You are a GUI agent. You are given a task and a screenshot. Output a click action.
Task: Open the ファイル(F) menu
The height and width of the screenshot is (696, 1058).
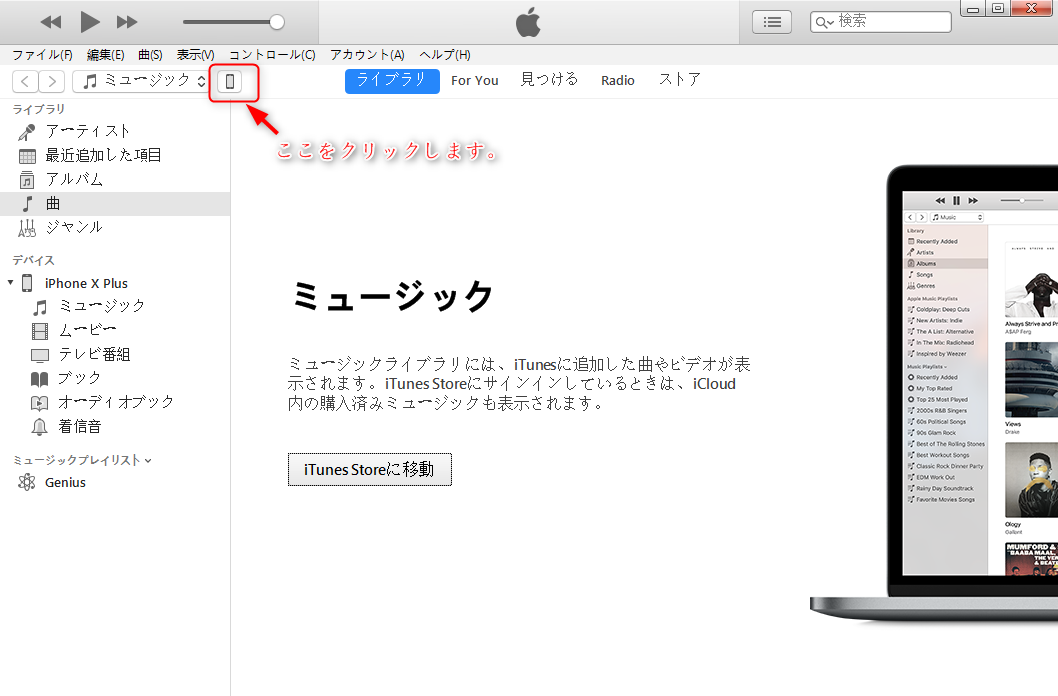click(x=42, y=55)
